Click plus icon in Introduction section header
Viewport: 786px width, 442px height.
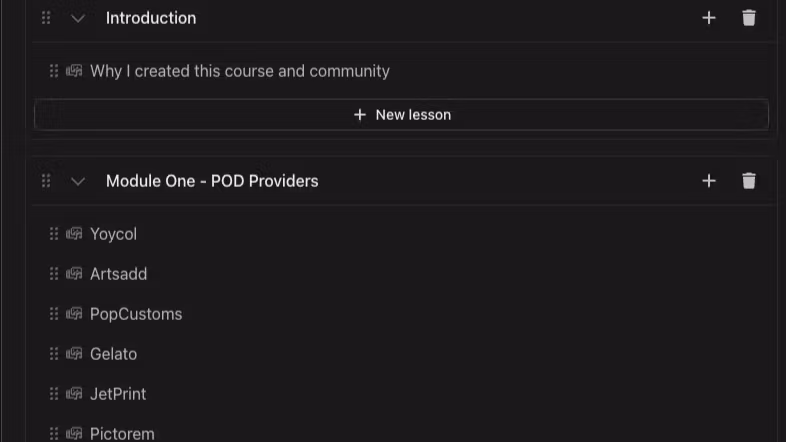pos(709,18)
